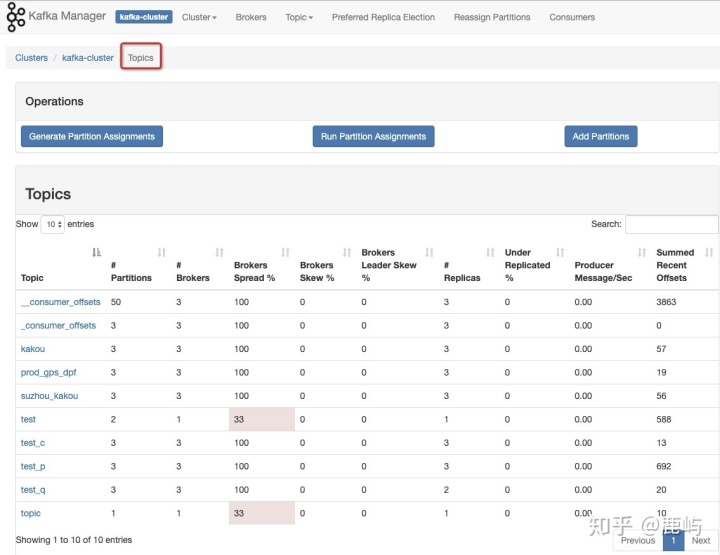Open the _consumer_offsets topic with 3 partitions
720x555 pixels.
pos(58,325)
